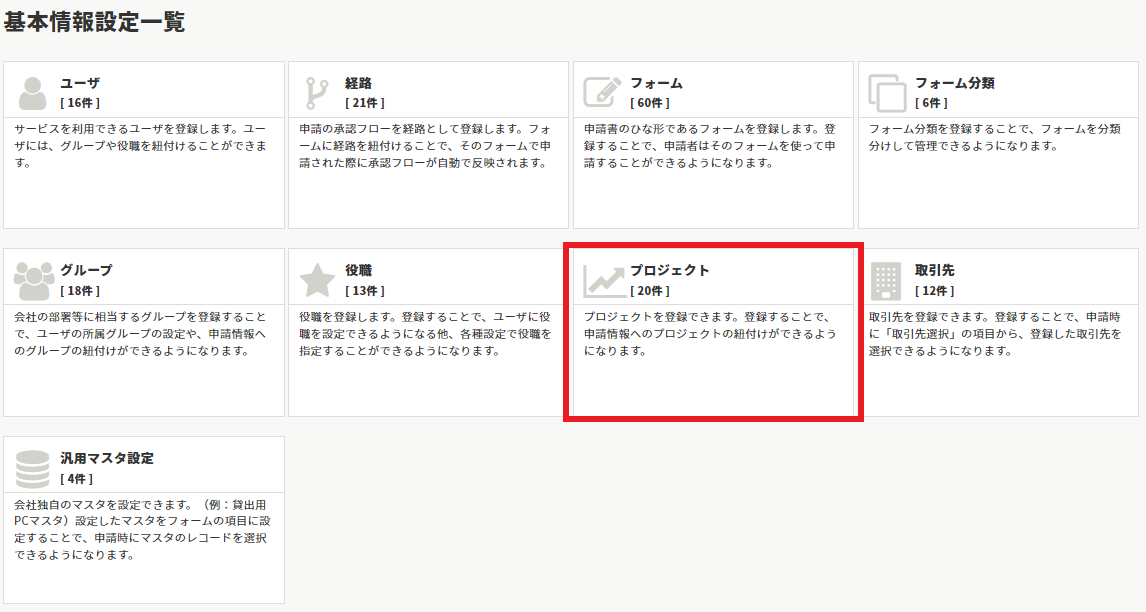Click the star icon for 役職
1146x612 pixels.
pos(317,280)
